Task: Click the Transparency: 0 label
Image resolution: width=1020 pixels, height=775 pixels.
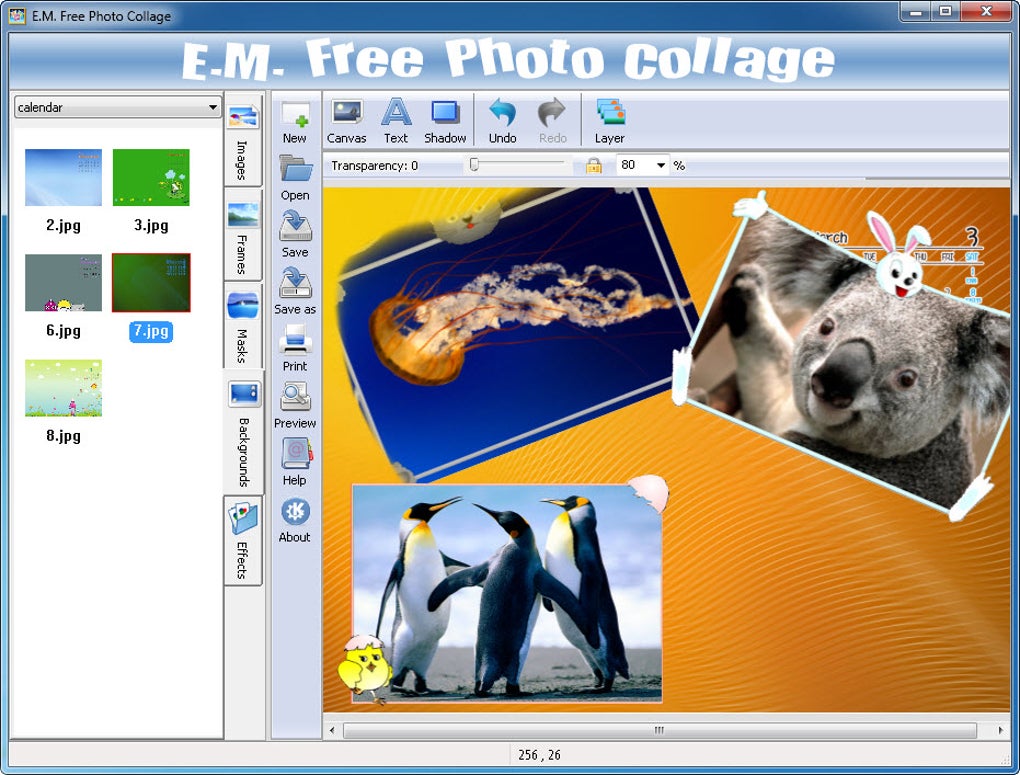Action: tap(374, 166)
